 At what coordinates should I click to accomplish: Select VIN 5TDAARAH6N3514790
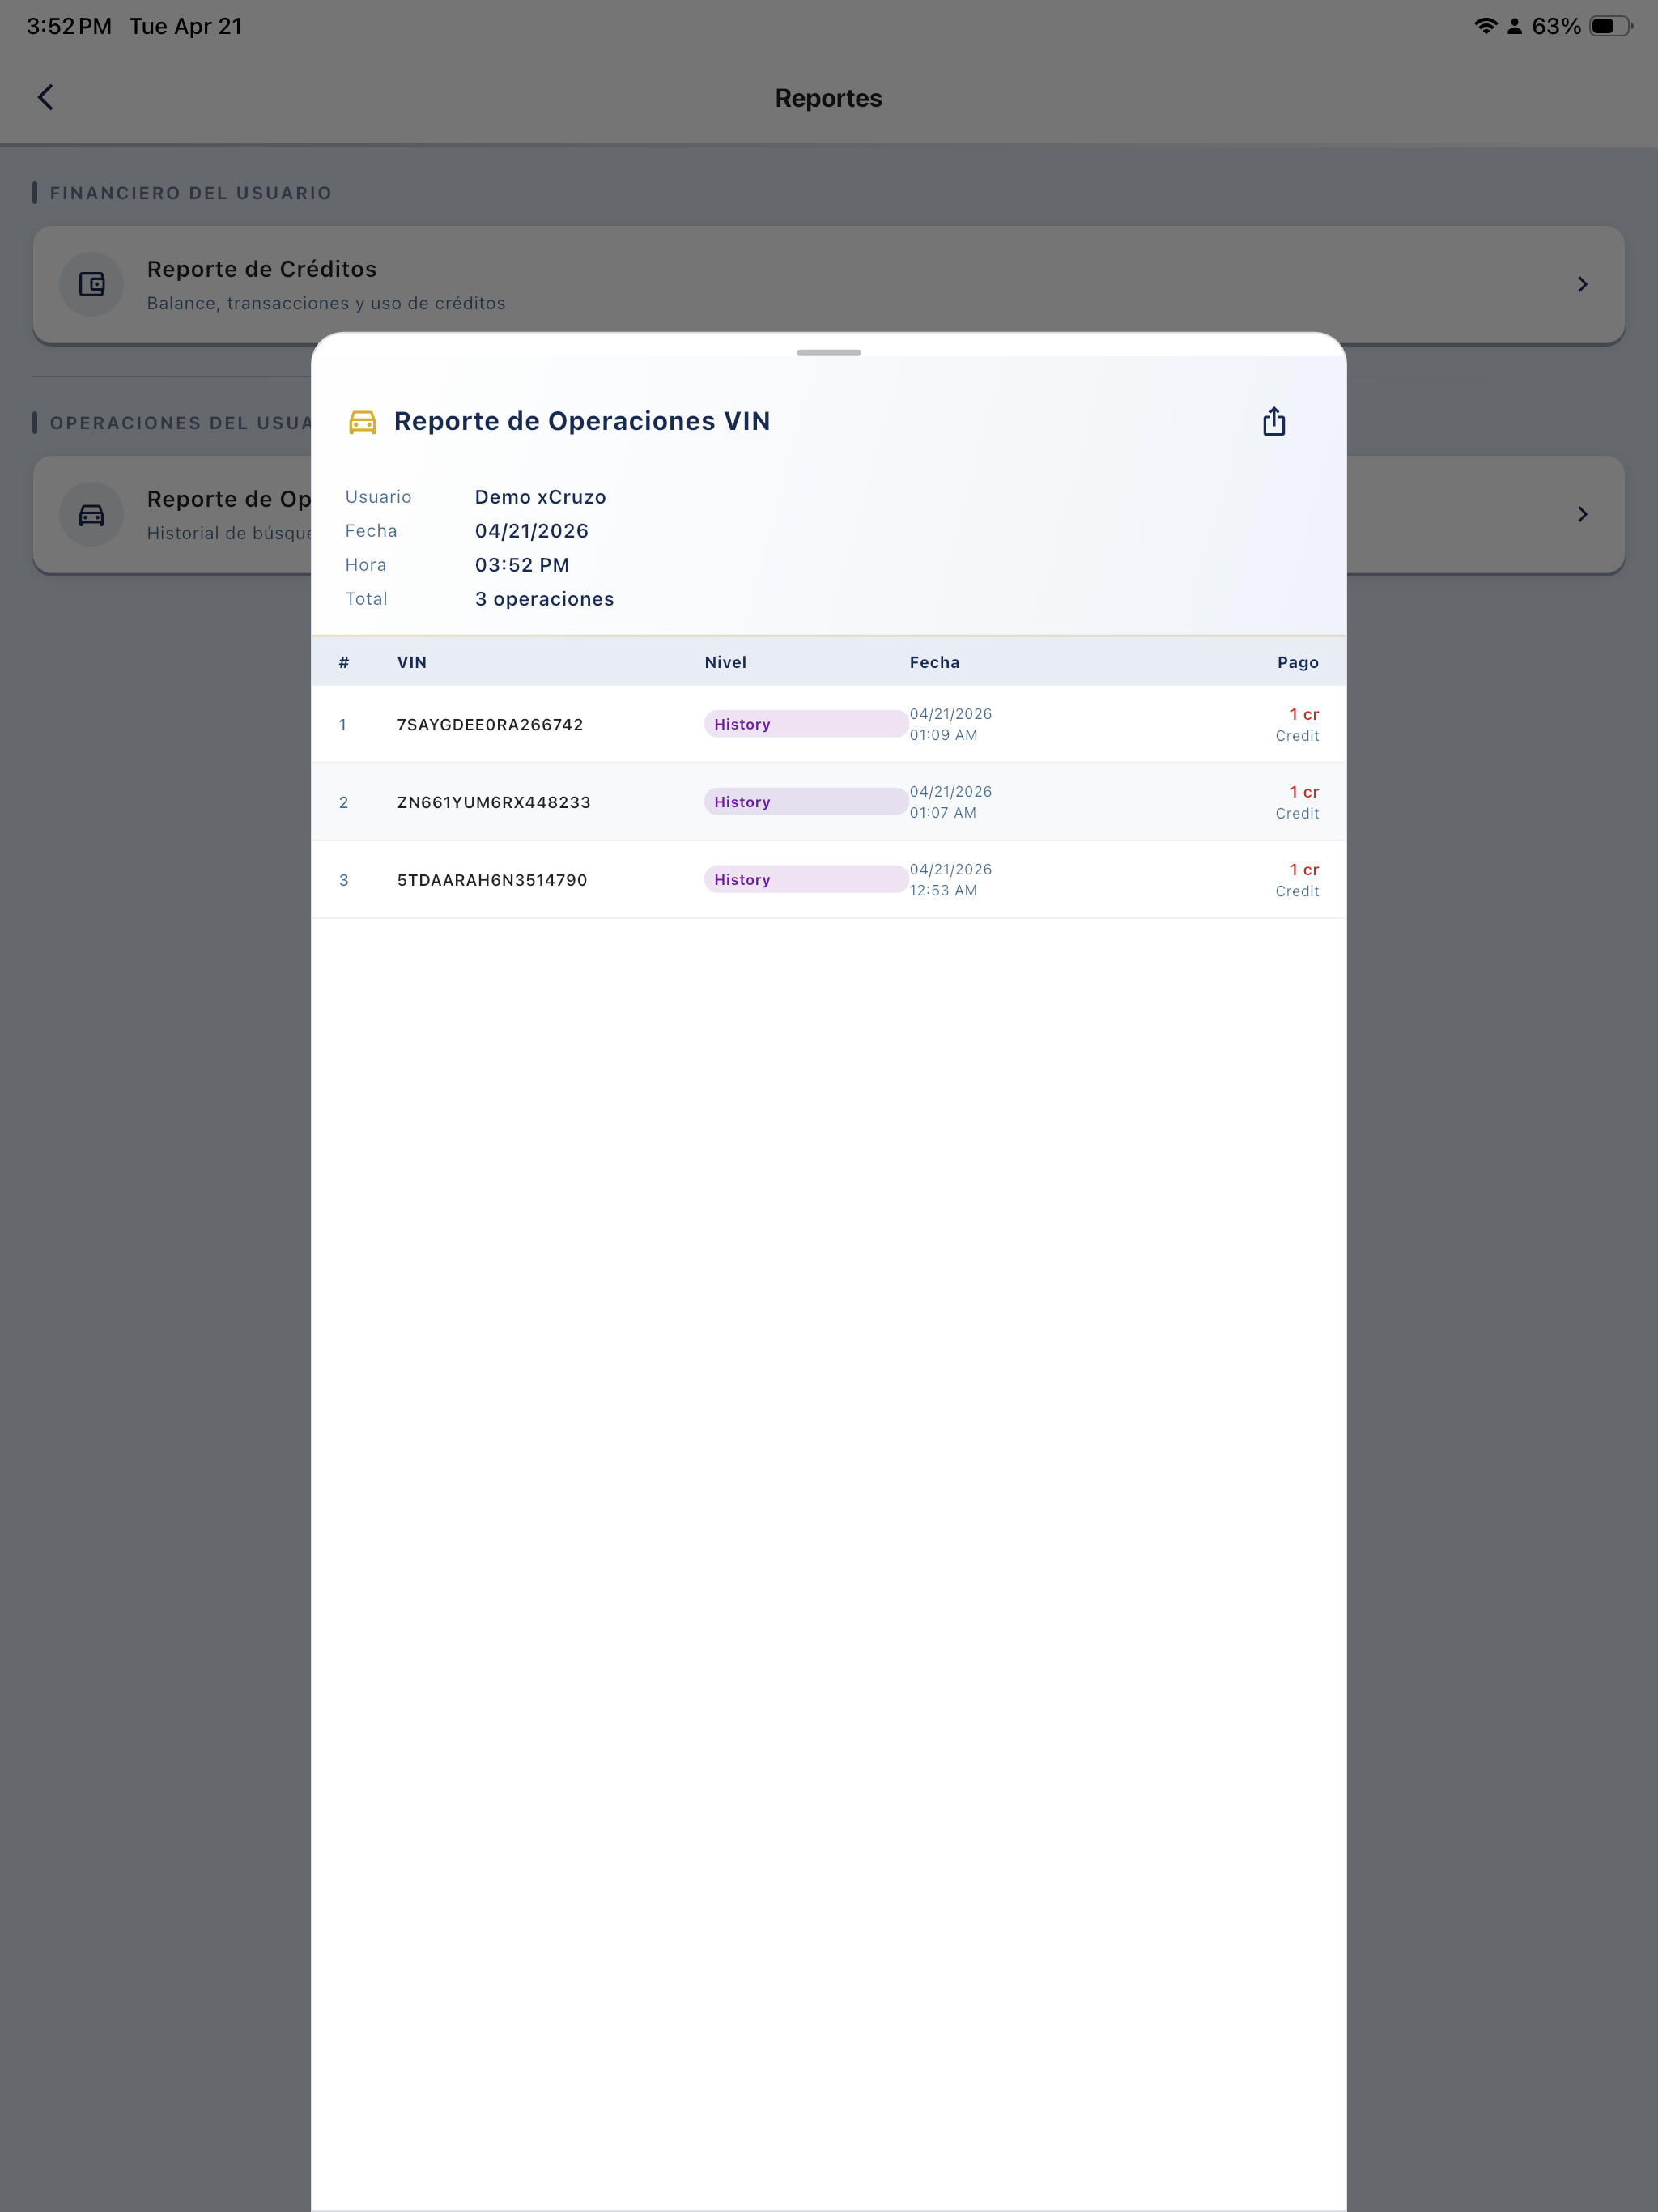pyautogui.click(x=492, y=880)
